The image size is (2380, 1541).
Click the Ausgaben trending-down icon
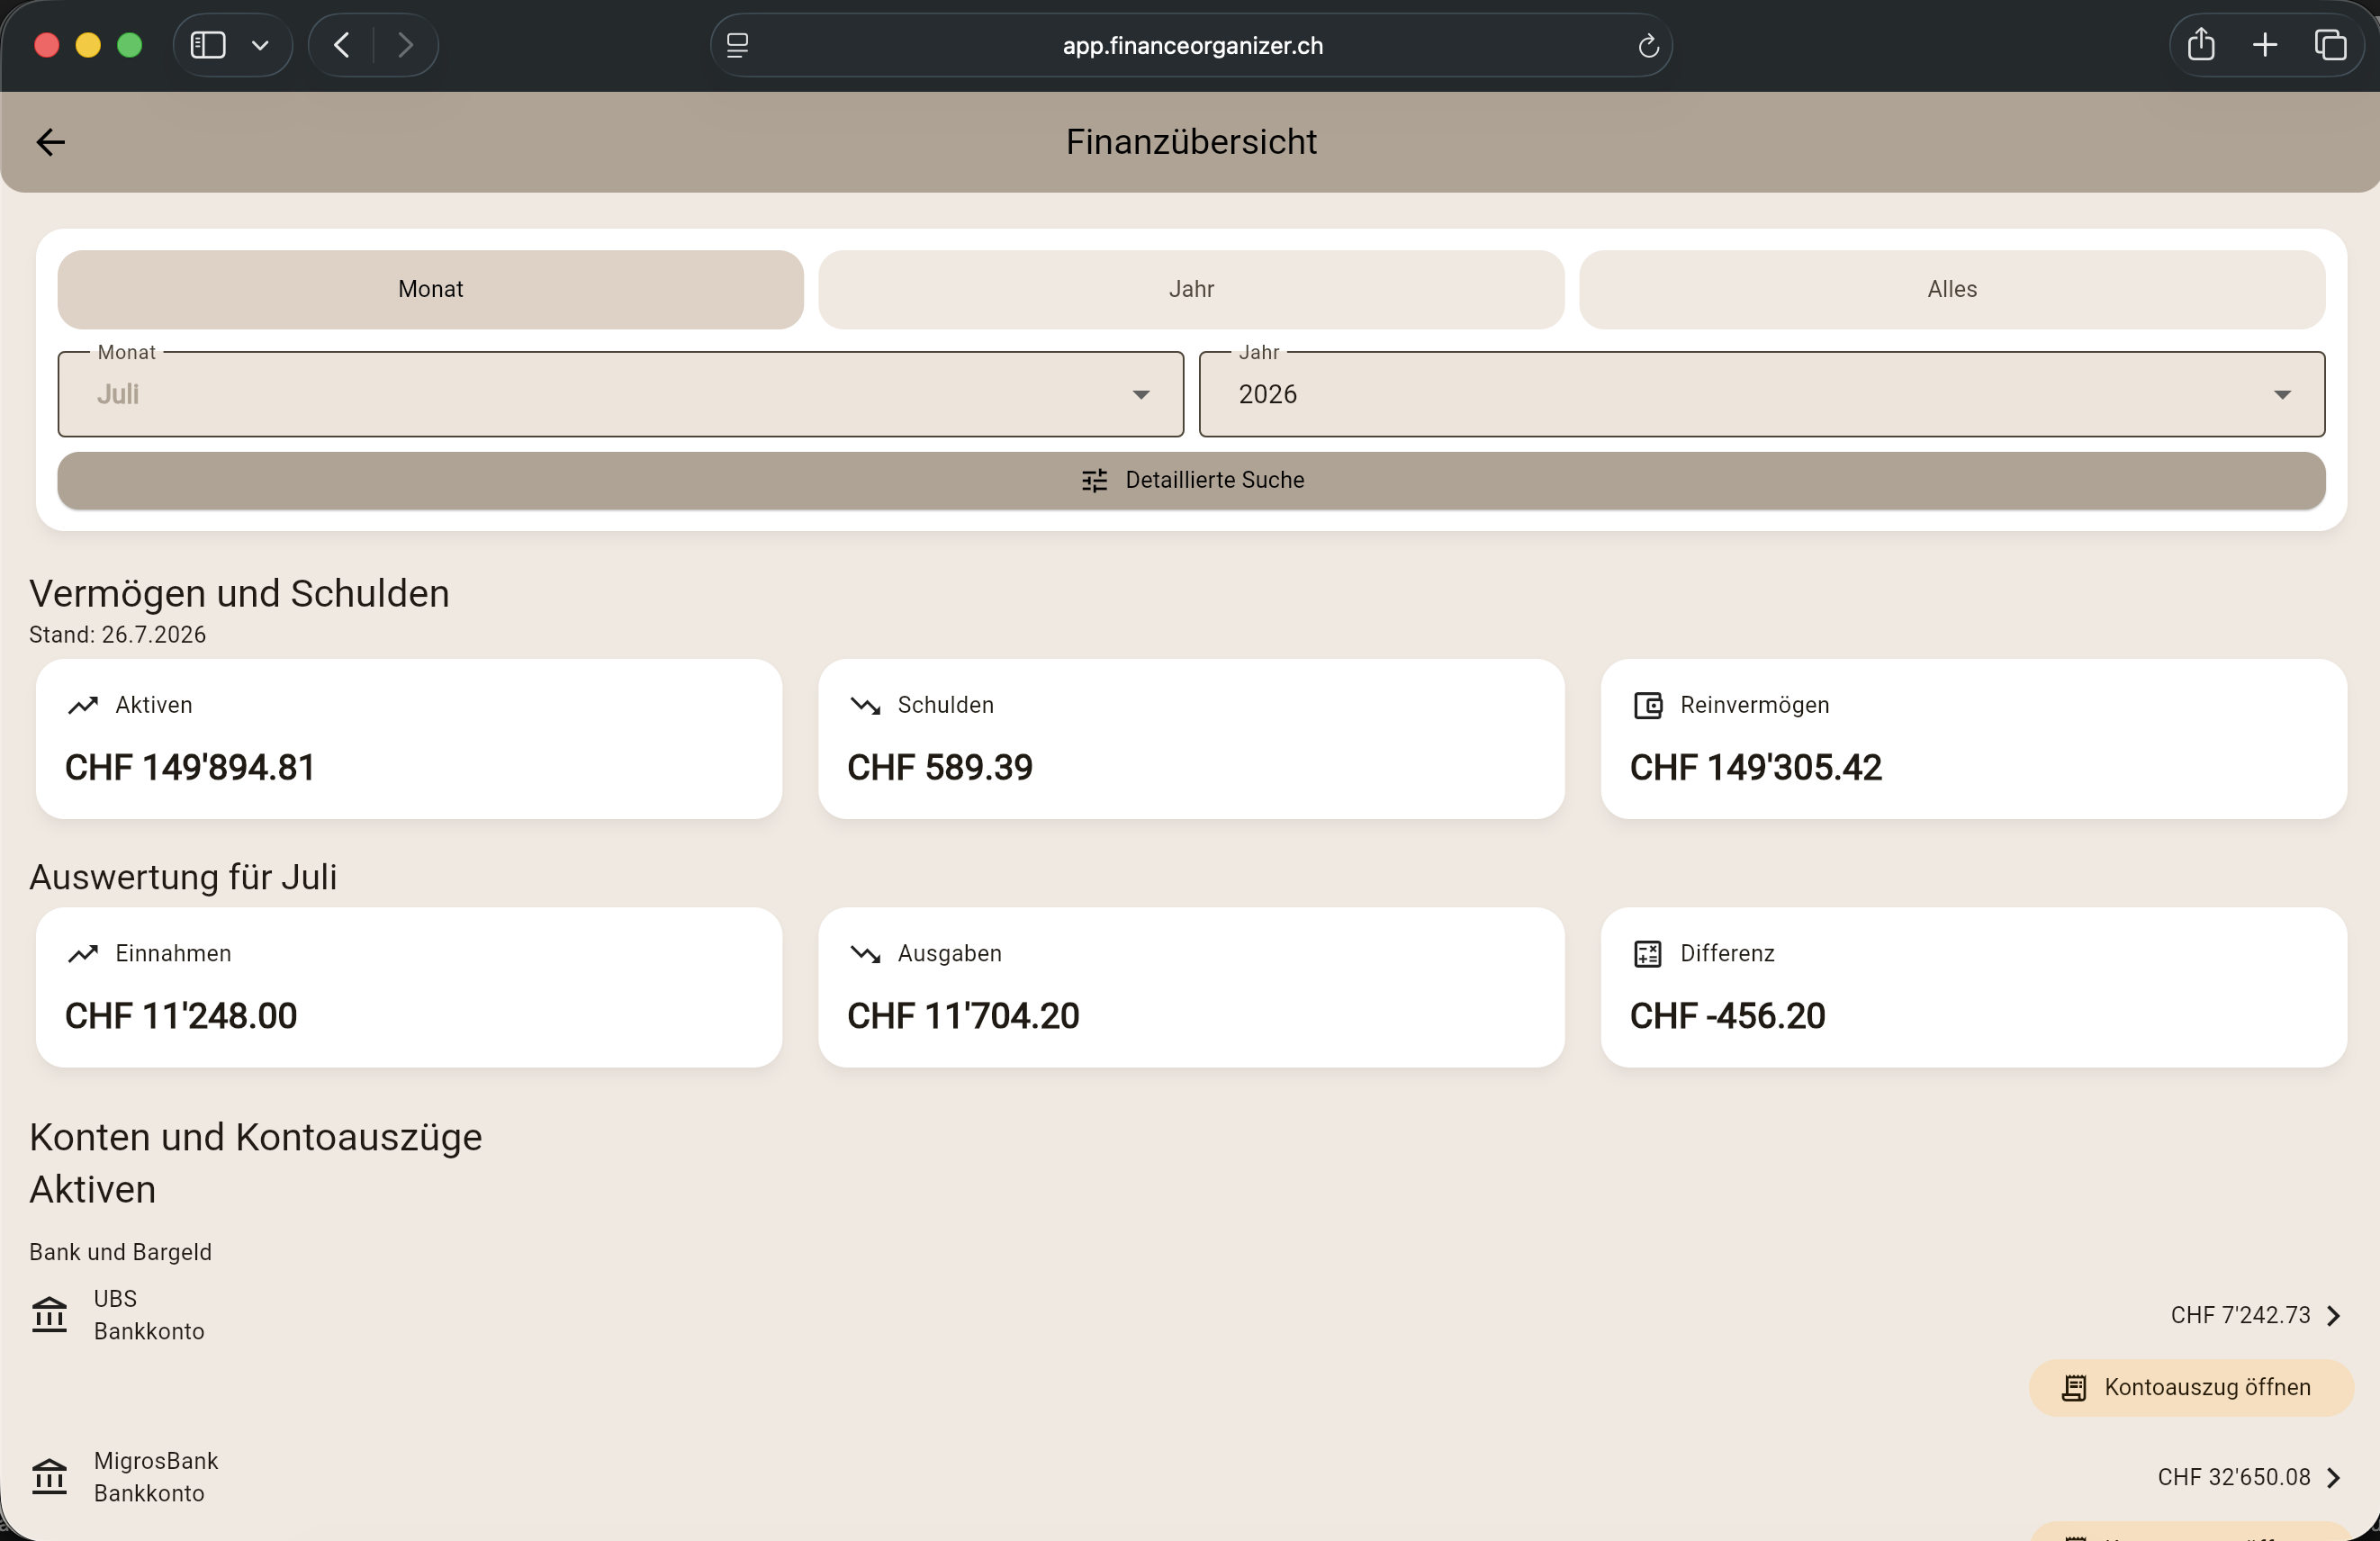coord(865,954)
